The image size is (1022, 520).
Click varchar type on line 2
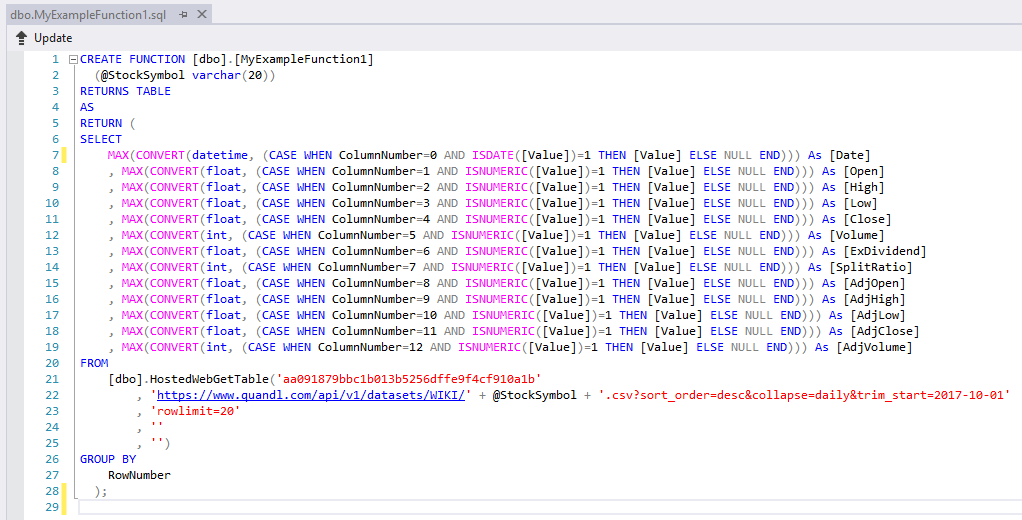[x=216, y=75]
